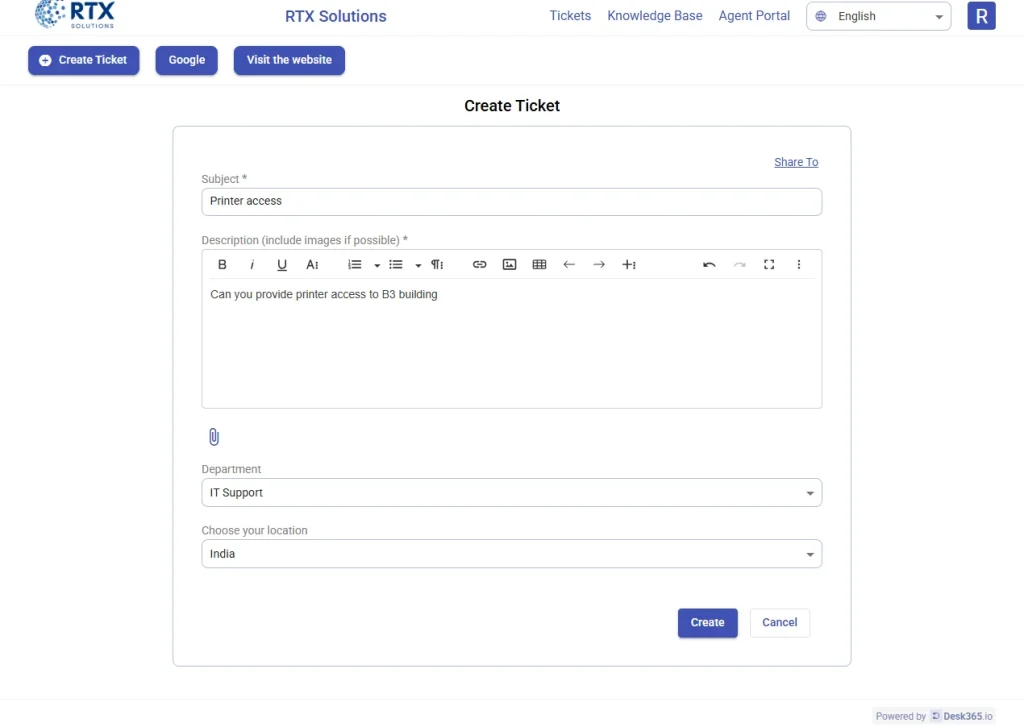Click inside the Subject input field
Image resolution: width=1024 pixels, height=727 pixels.
pyautogui.click(x=511, y=201)
